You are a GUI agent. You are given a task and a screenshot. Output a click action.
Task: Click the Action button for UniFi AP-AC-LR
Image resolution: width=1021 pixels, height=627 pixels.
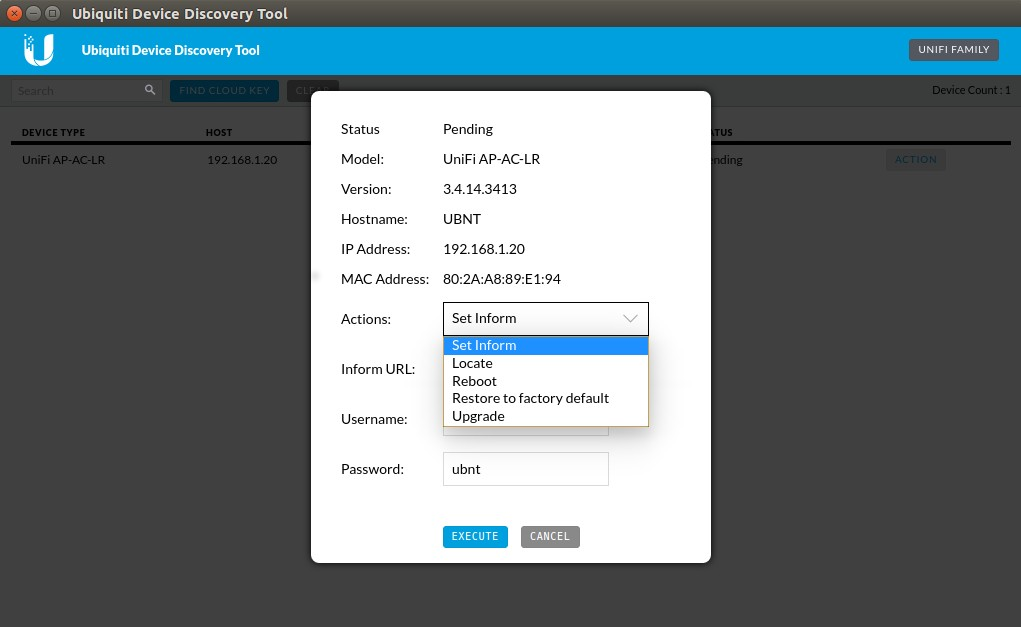(916, 160)
